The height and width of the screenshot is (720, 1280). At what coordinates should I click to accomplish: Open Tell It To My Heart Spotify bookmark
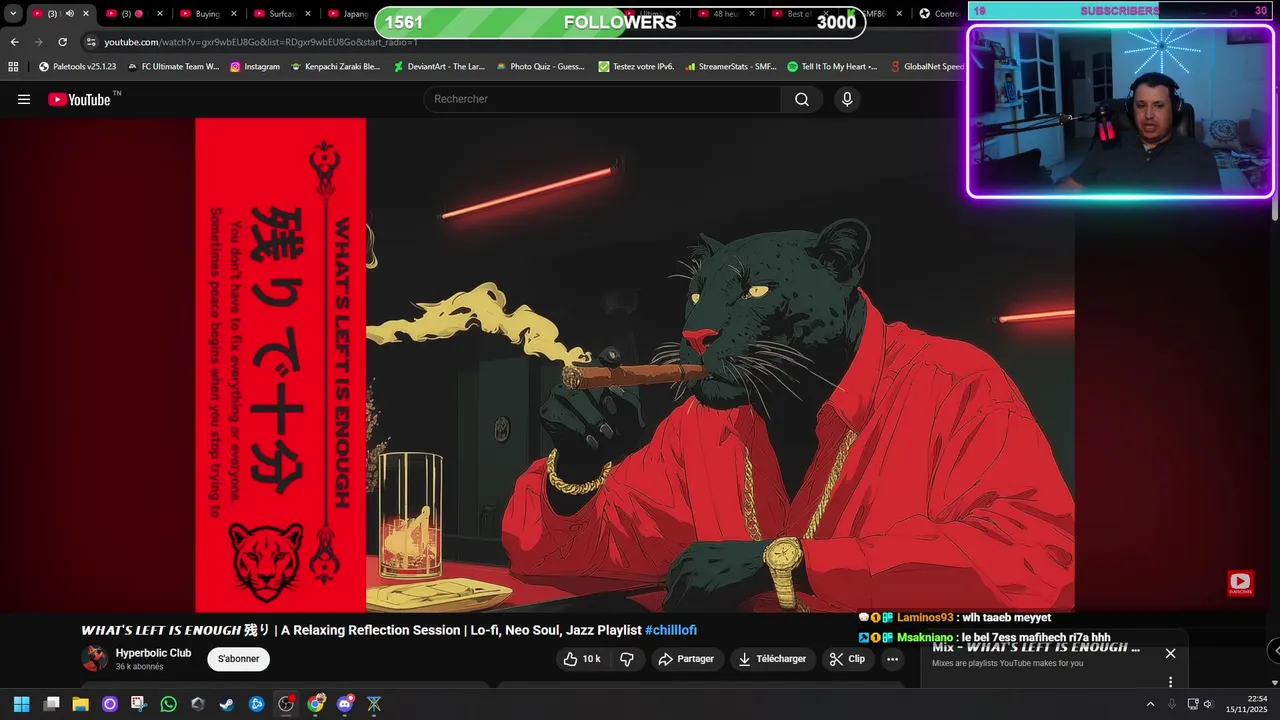(832, 67)
